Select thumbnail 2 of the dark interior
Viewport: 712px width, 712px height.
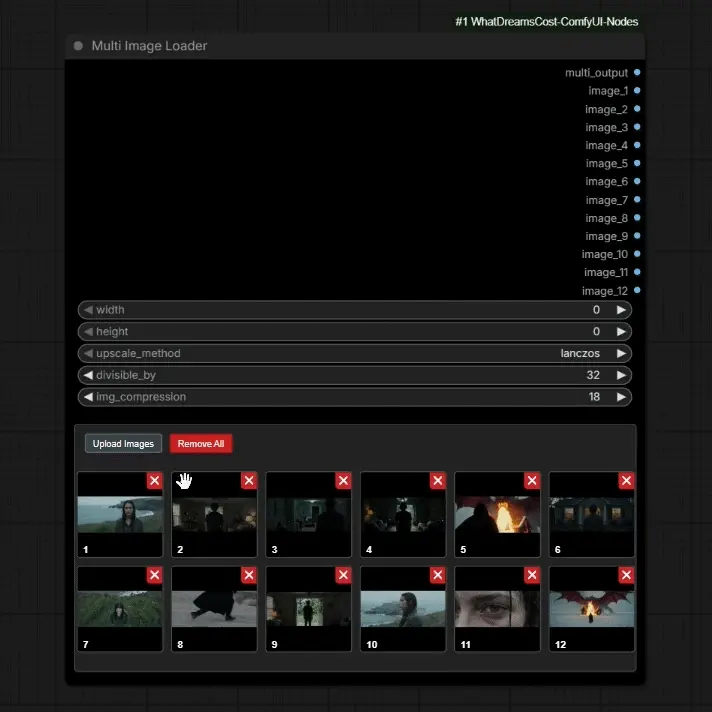point(214,514)
